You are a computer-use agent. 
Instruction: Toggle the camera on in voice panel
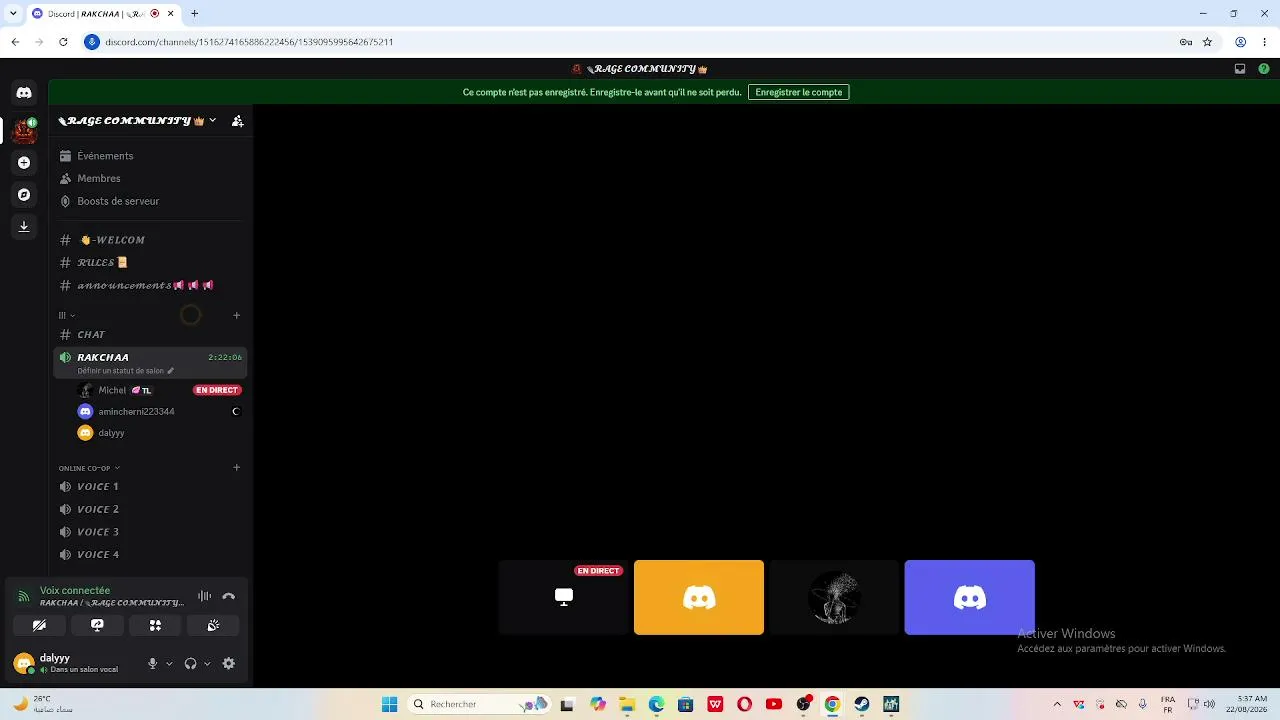click(39, 625)
